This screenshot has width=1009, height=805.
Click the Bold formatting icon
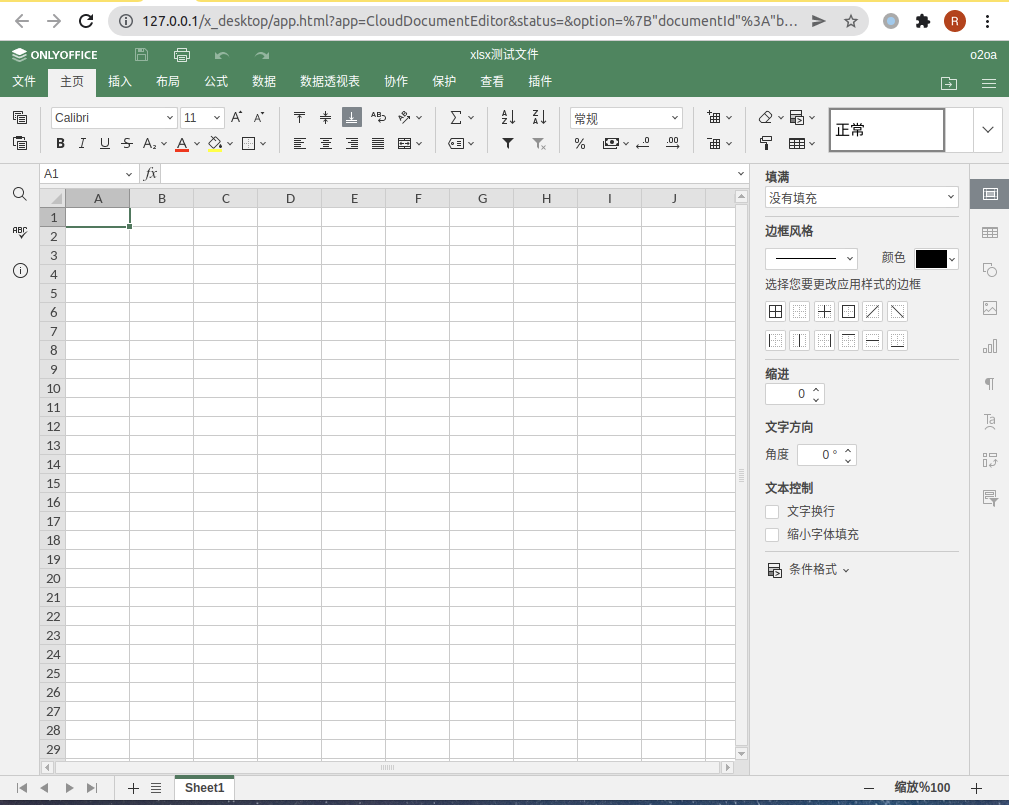point(60,144)
